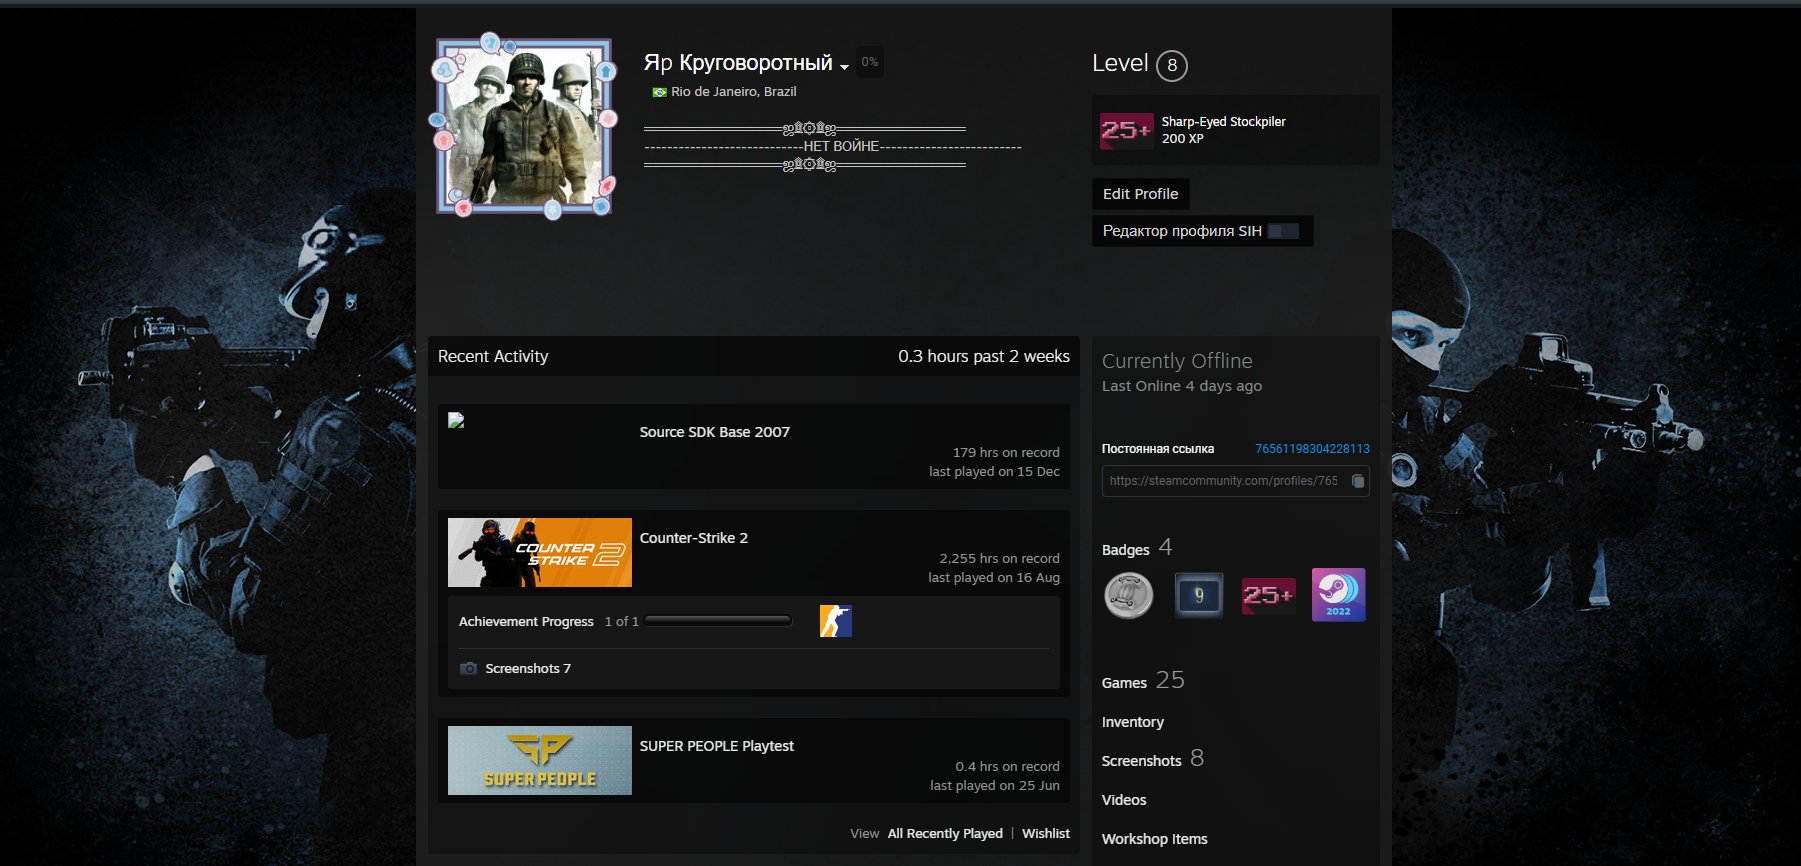Toggle the SIH profile editor switch
This screenshot has width=1801, height=866.
pos(1282,231)
